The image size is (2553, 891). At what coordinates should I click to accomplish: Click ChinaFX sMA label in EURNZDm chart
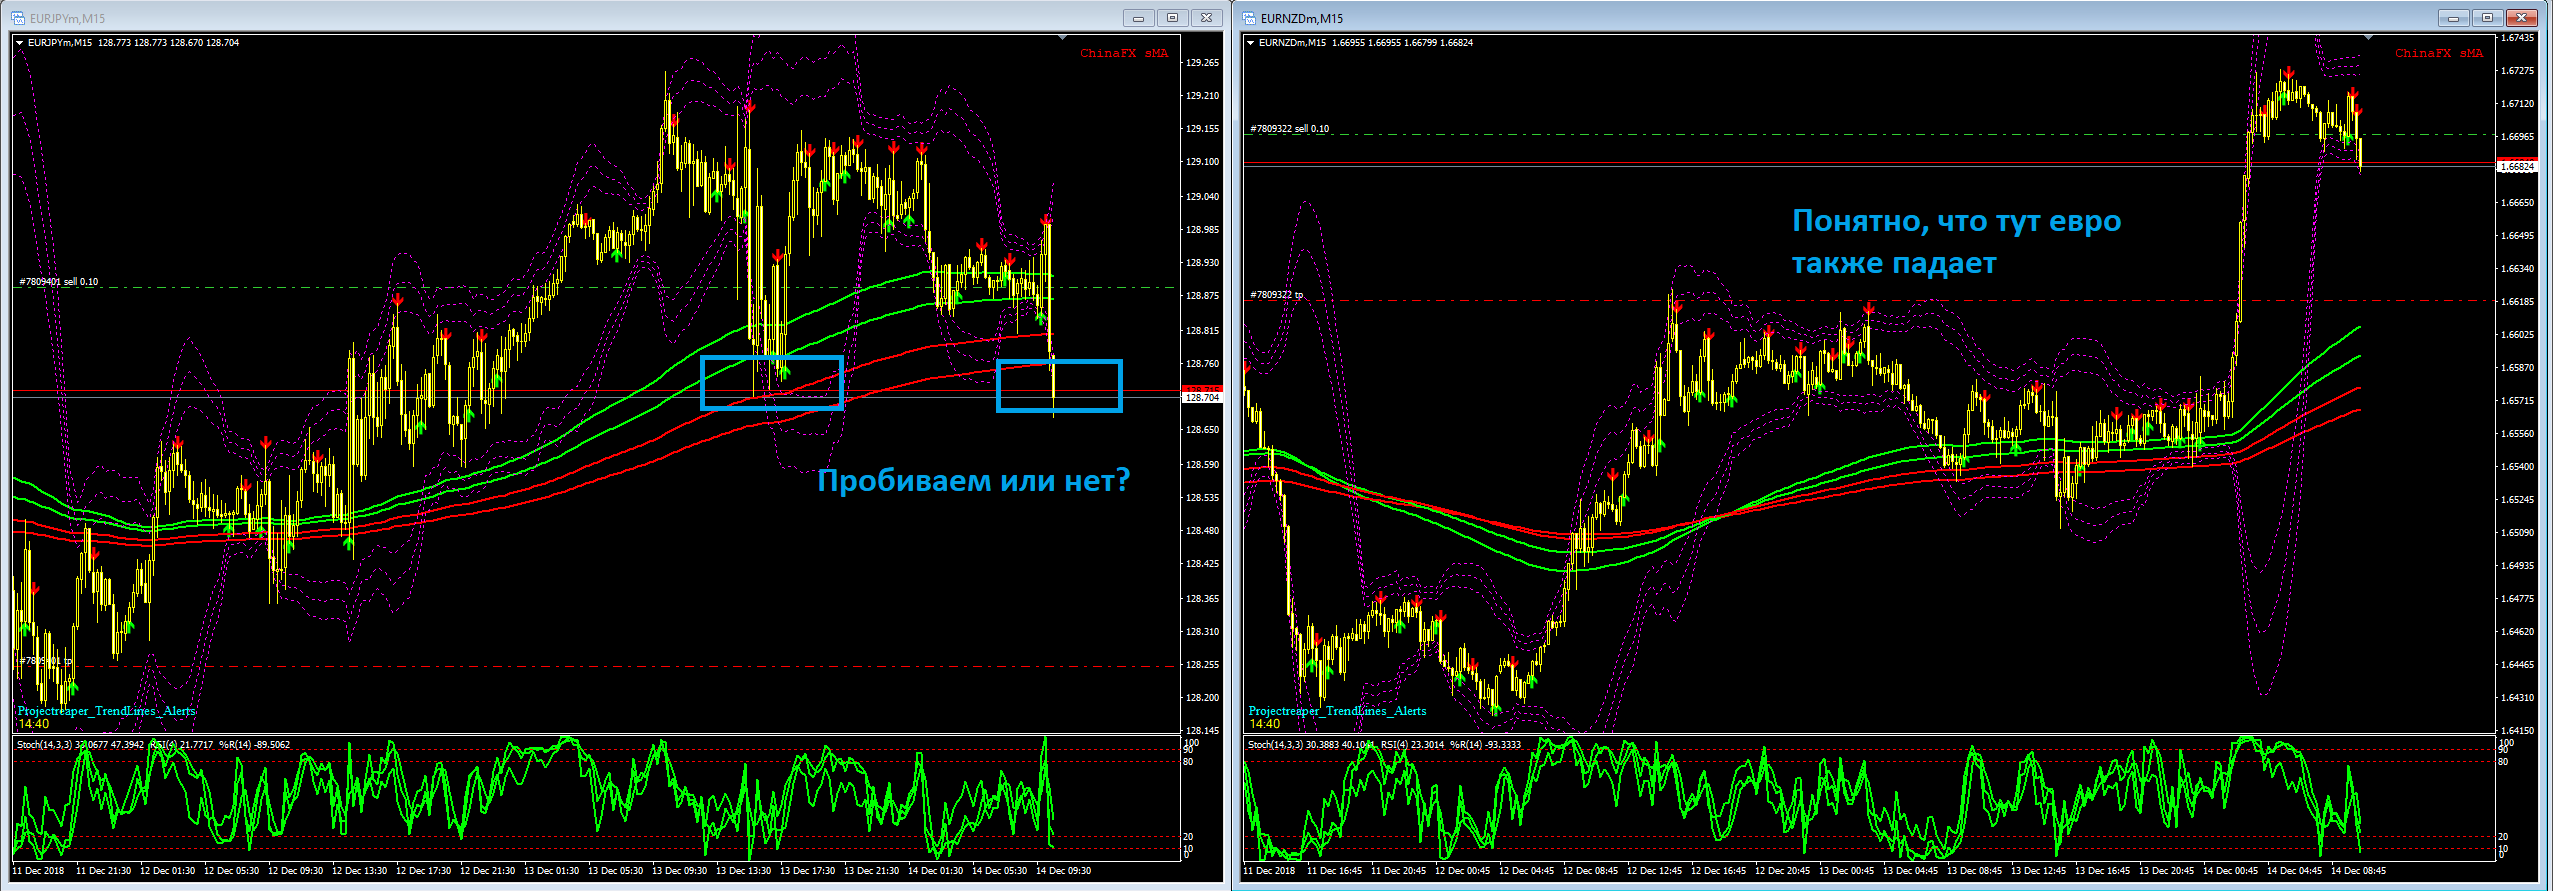coord(2439,54)
